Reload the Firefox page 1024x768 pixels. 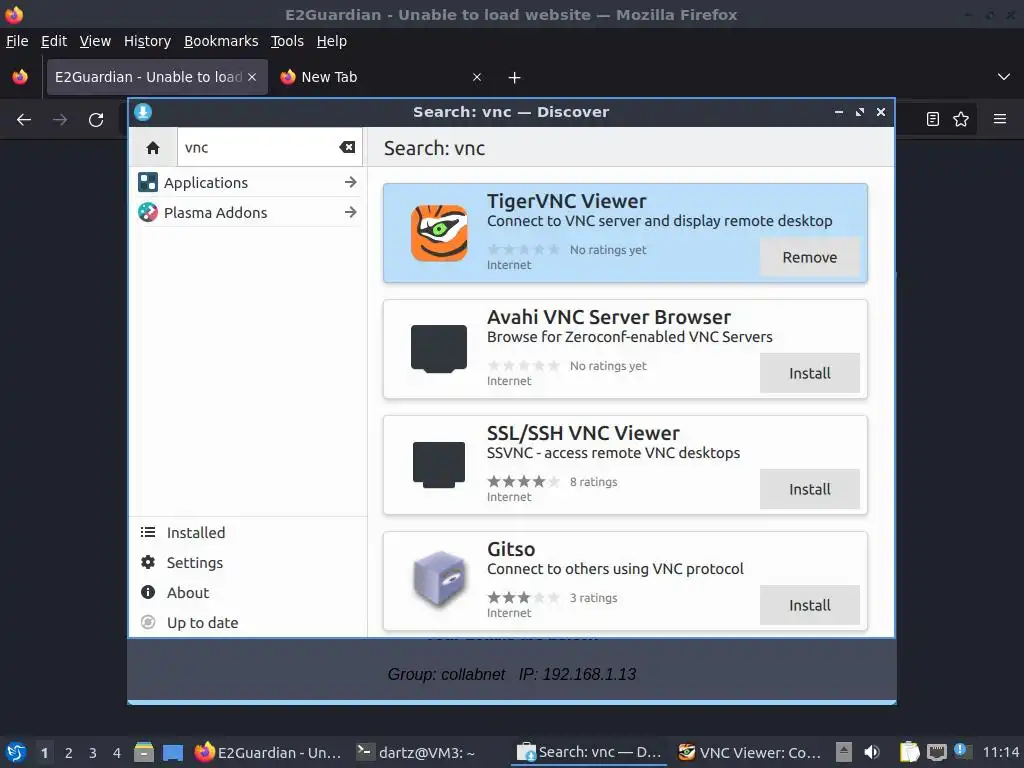coord(96,120)
